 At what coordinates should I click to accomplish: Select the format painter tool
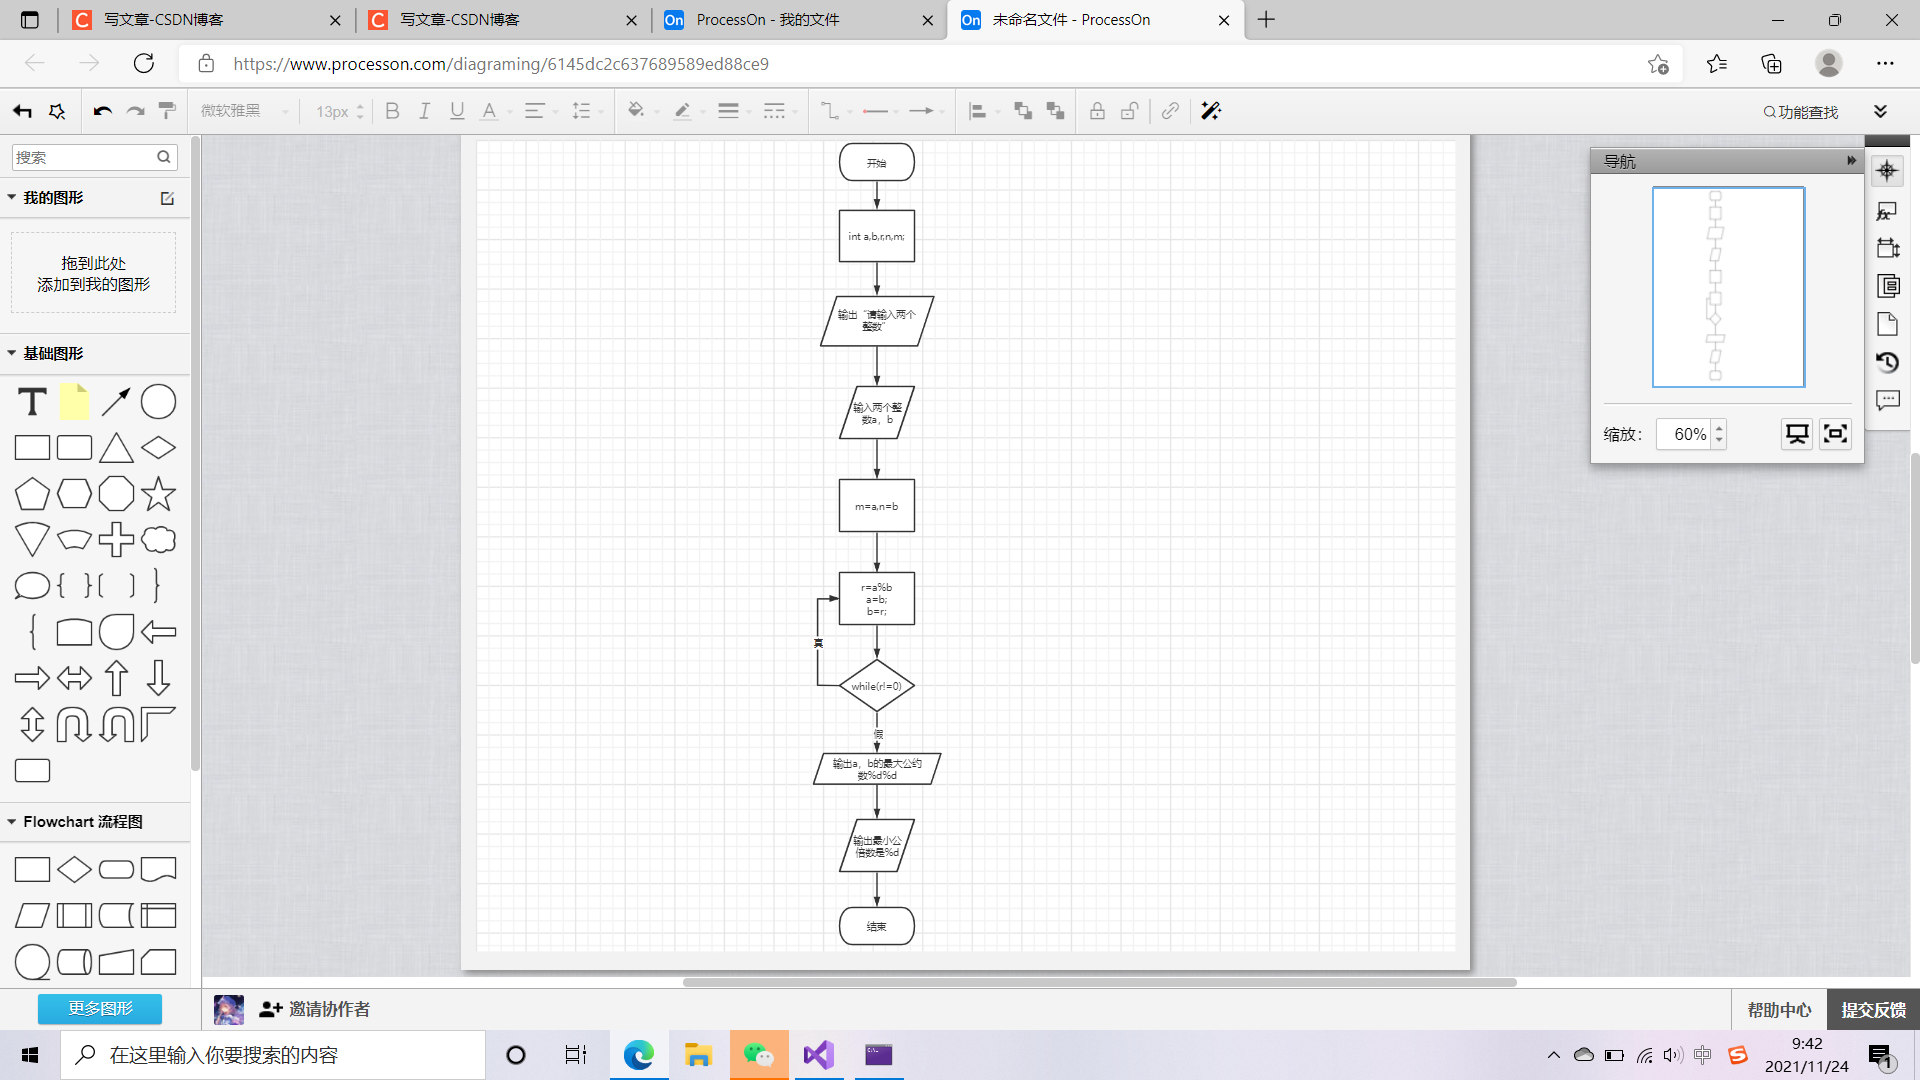[167, 111]
